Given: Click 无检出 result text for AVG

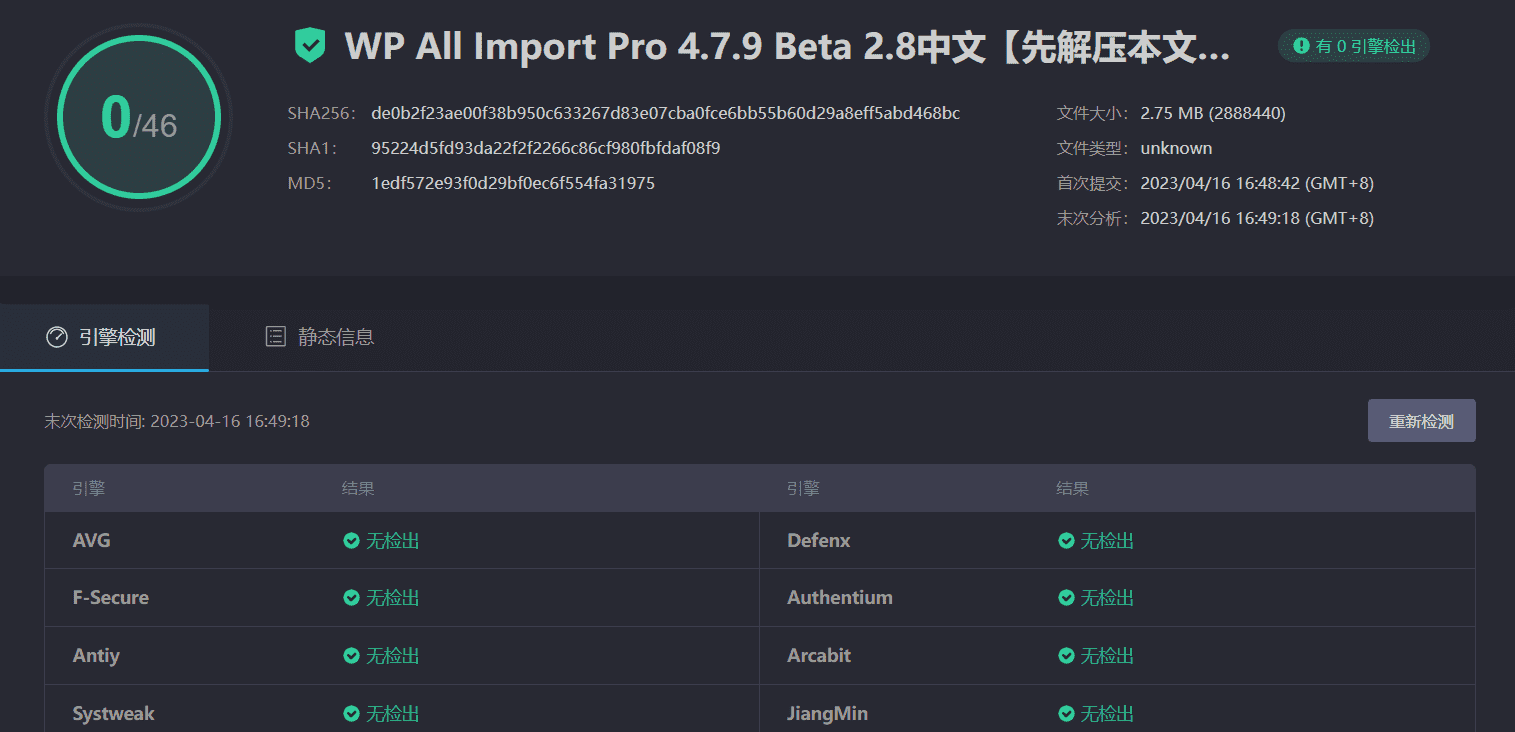Looking at the screenshot, I should [392, 541].
